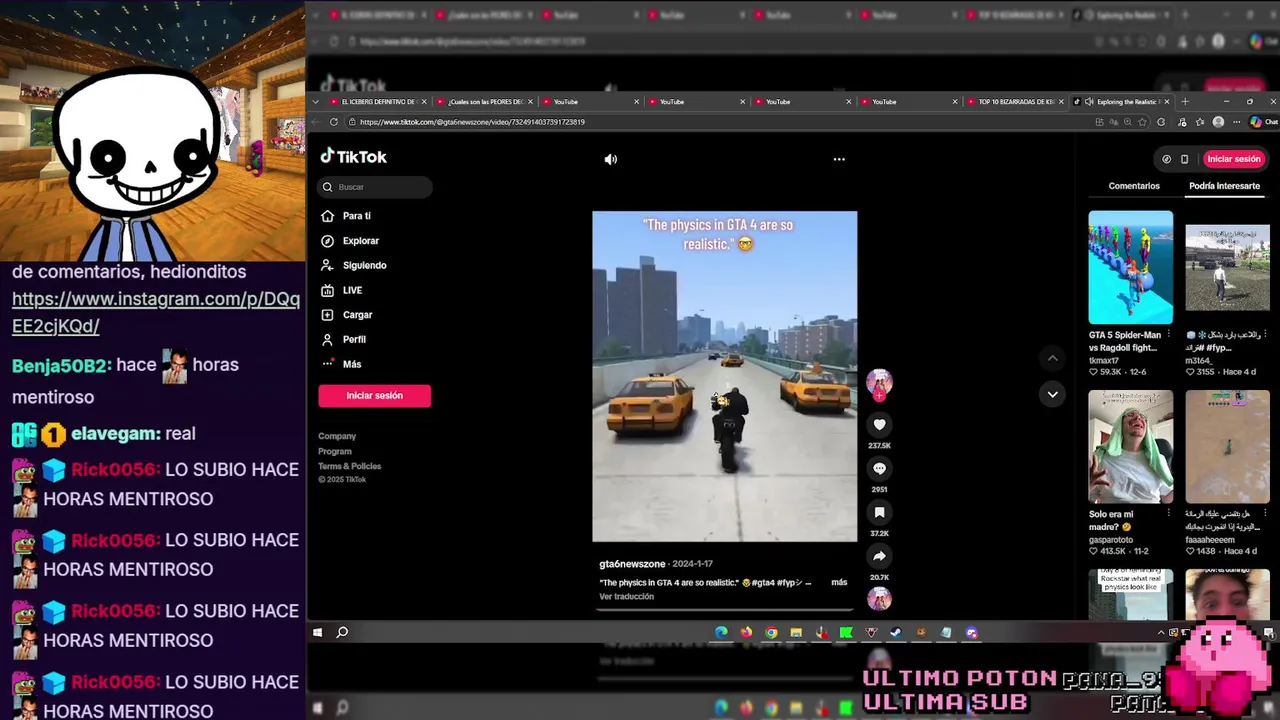
Task: Click Ver traducción under the caption
Action: 626,597
